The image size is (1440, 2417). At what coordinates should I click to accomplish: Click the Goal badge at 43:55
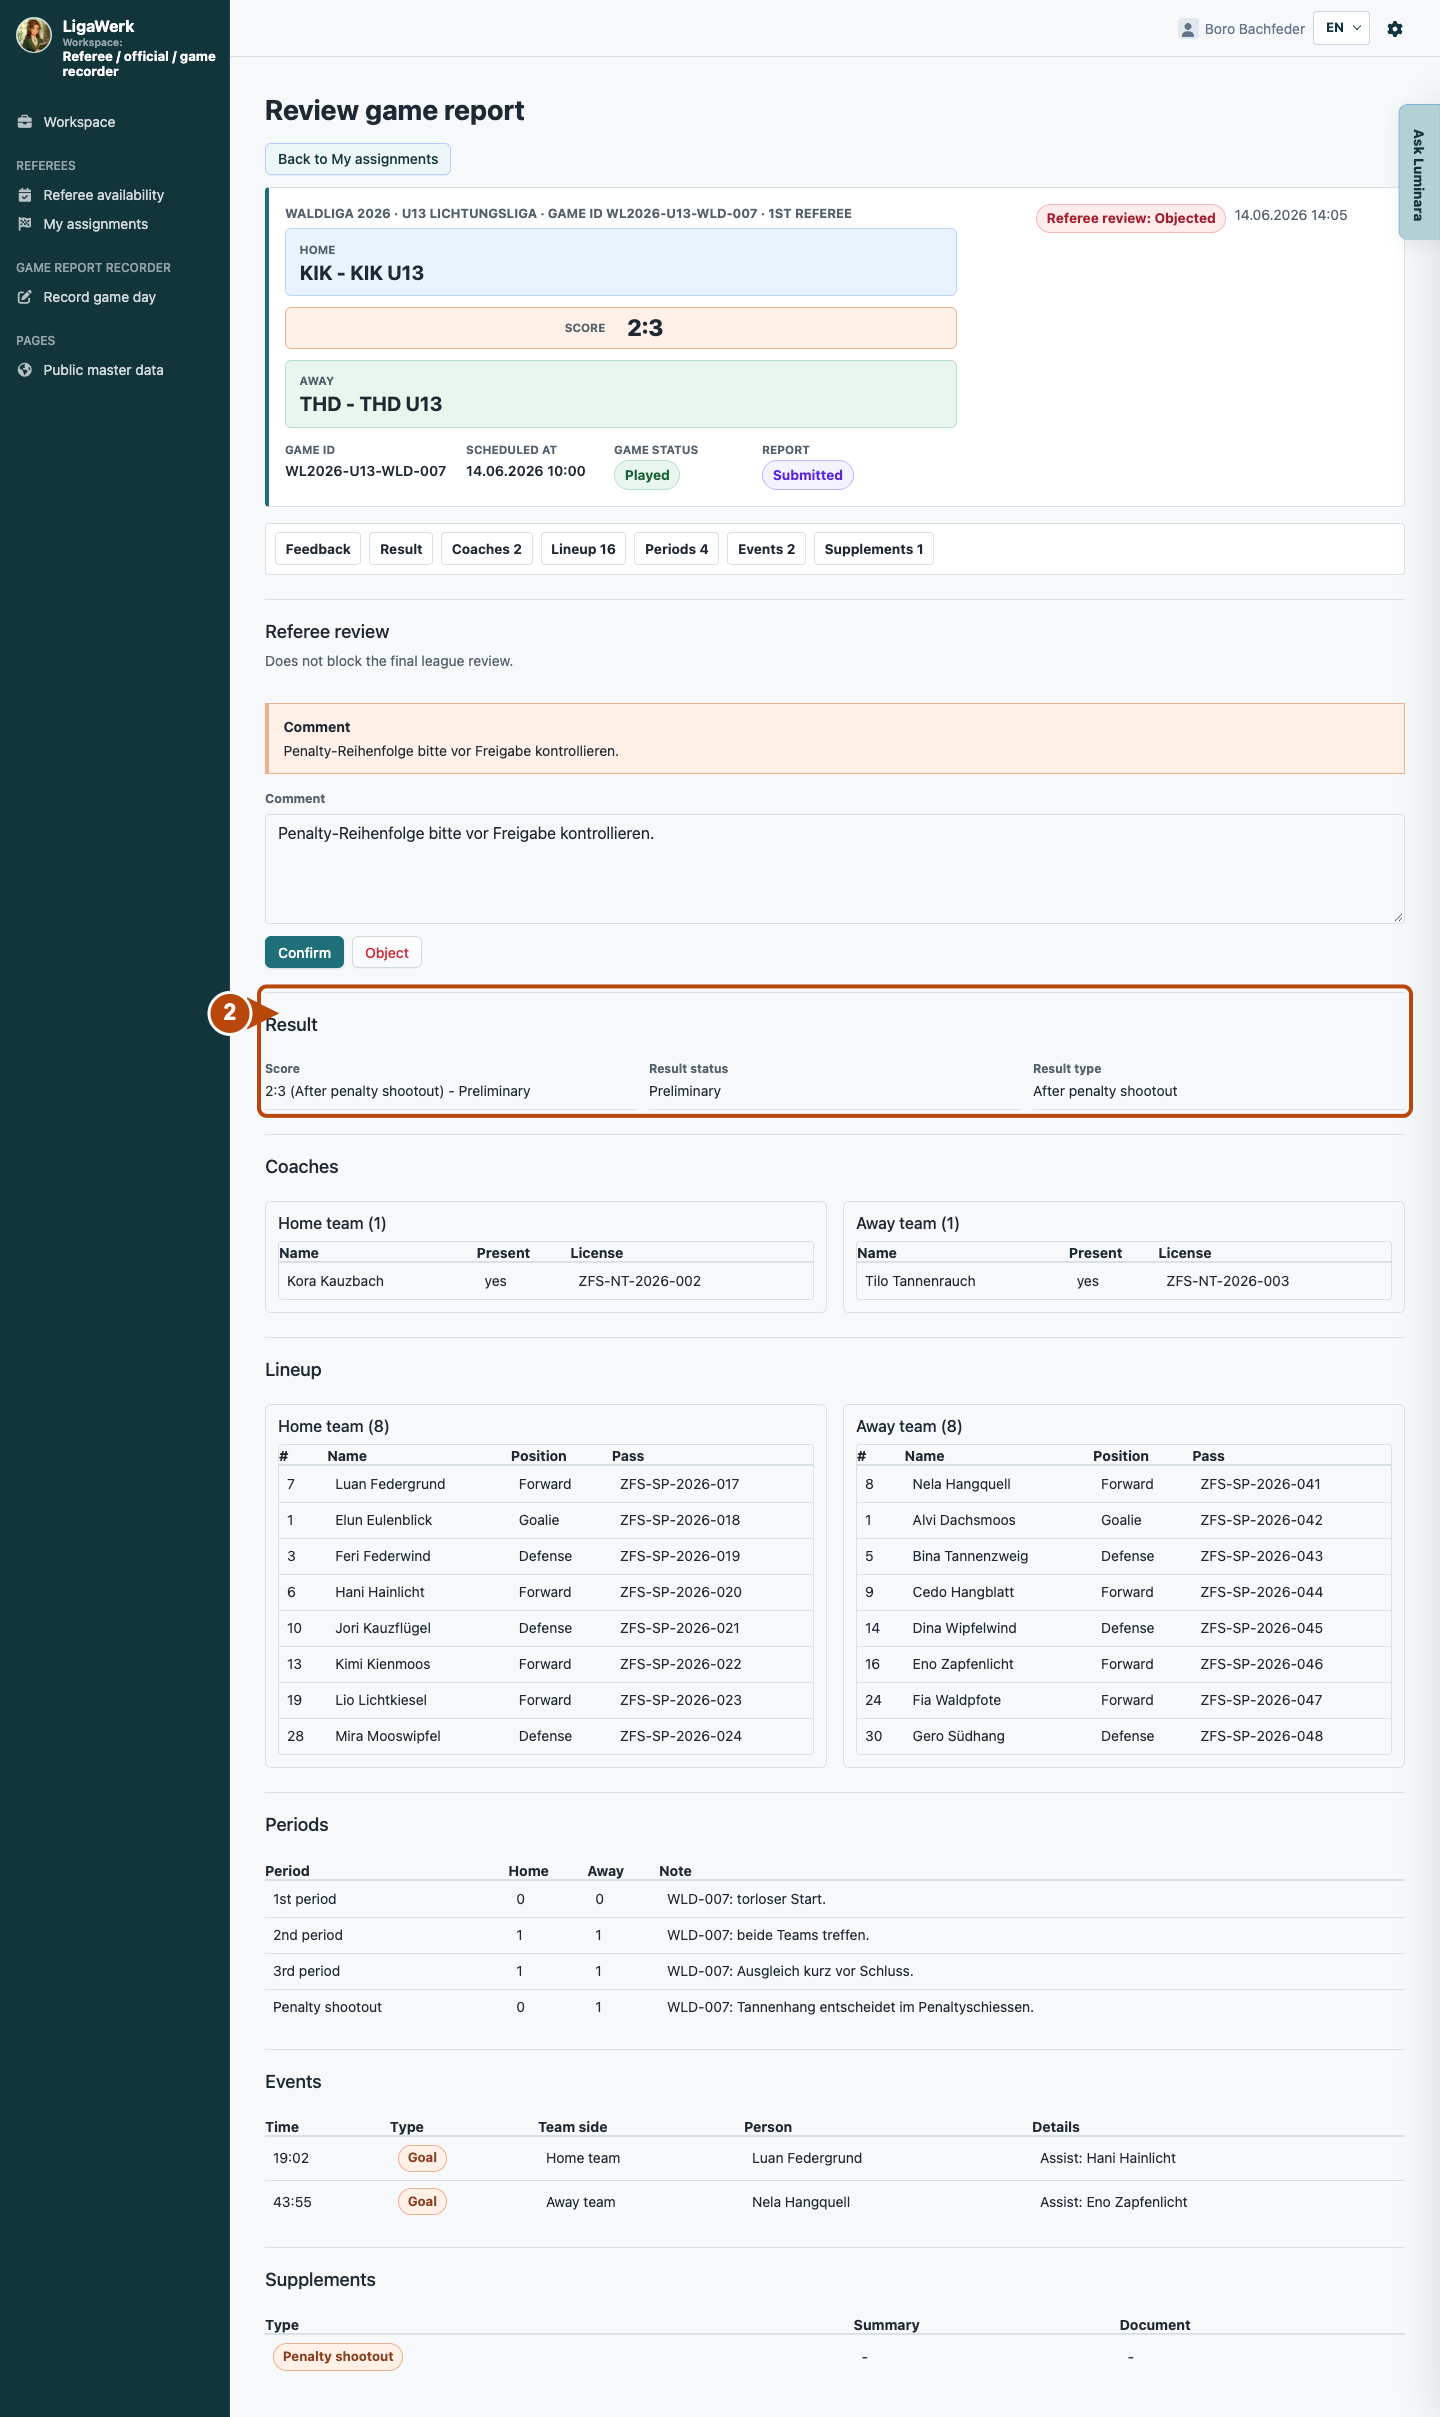422,2202
